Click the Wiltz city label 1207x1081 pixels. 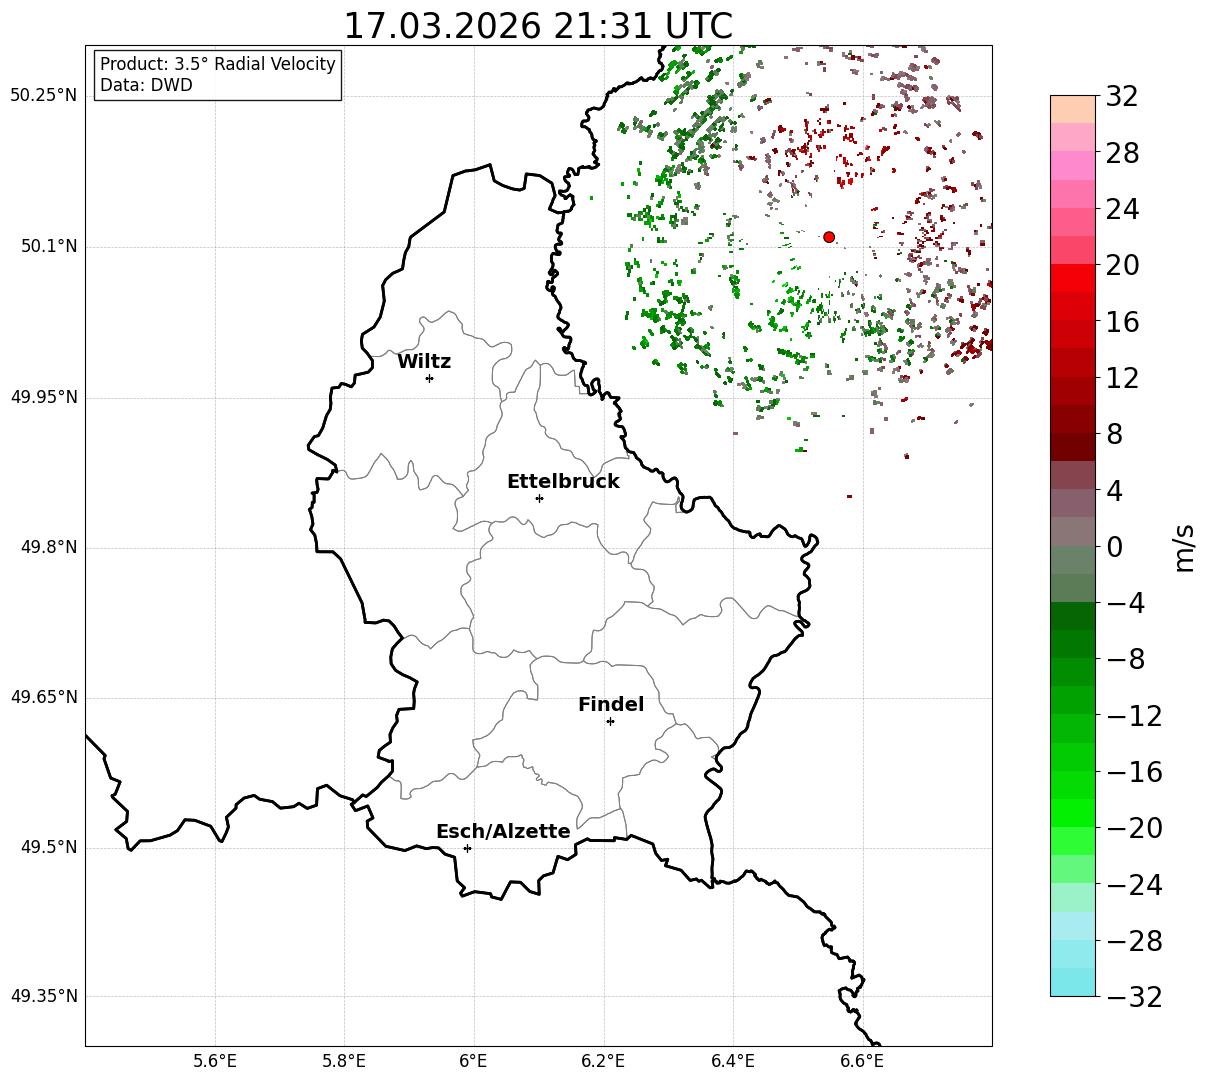424,362
